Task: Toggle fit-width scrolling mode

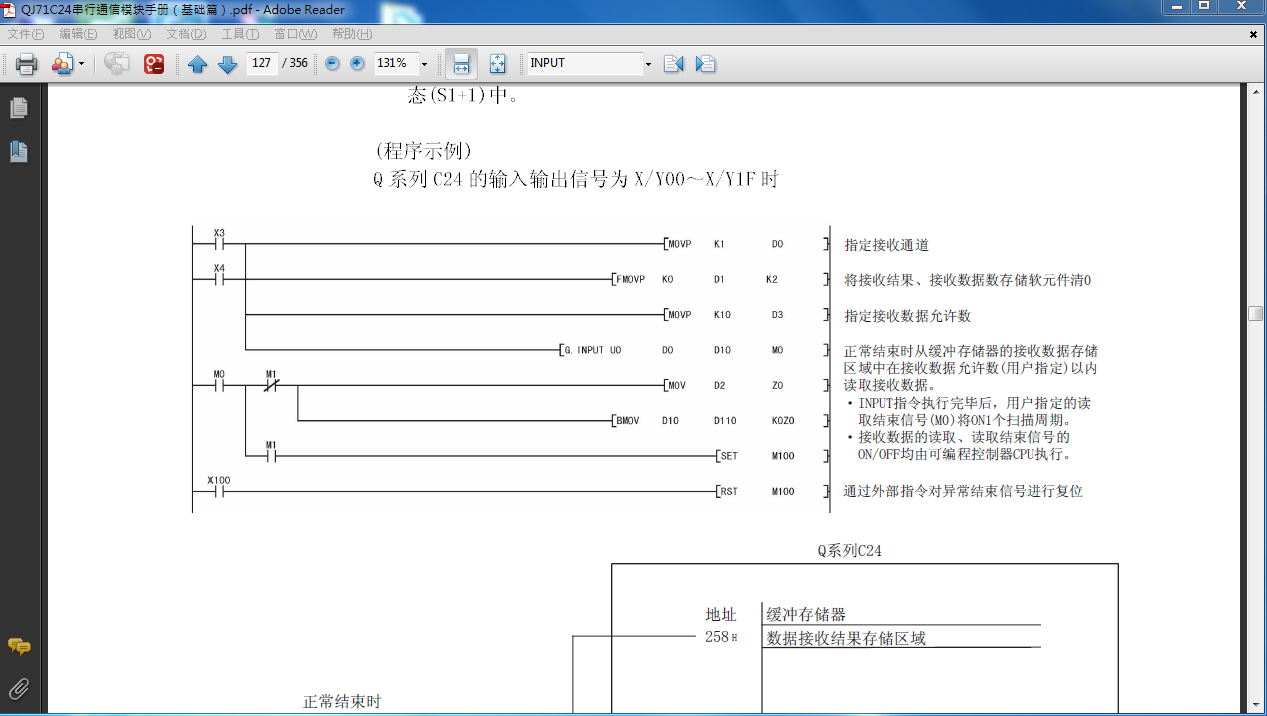Action: click(x=461, y=64)
